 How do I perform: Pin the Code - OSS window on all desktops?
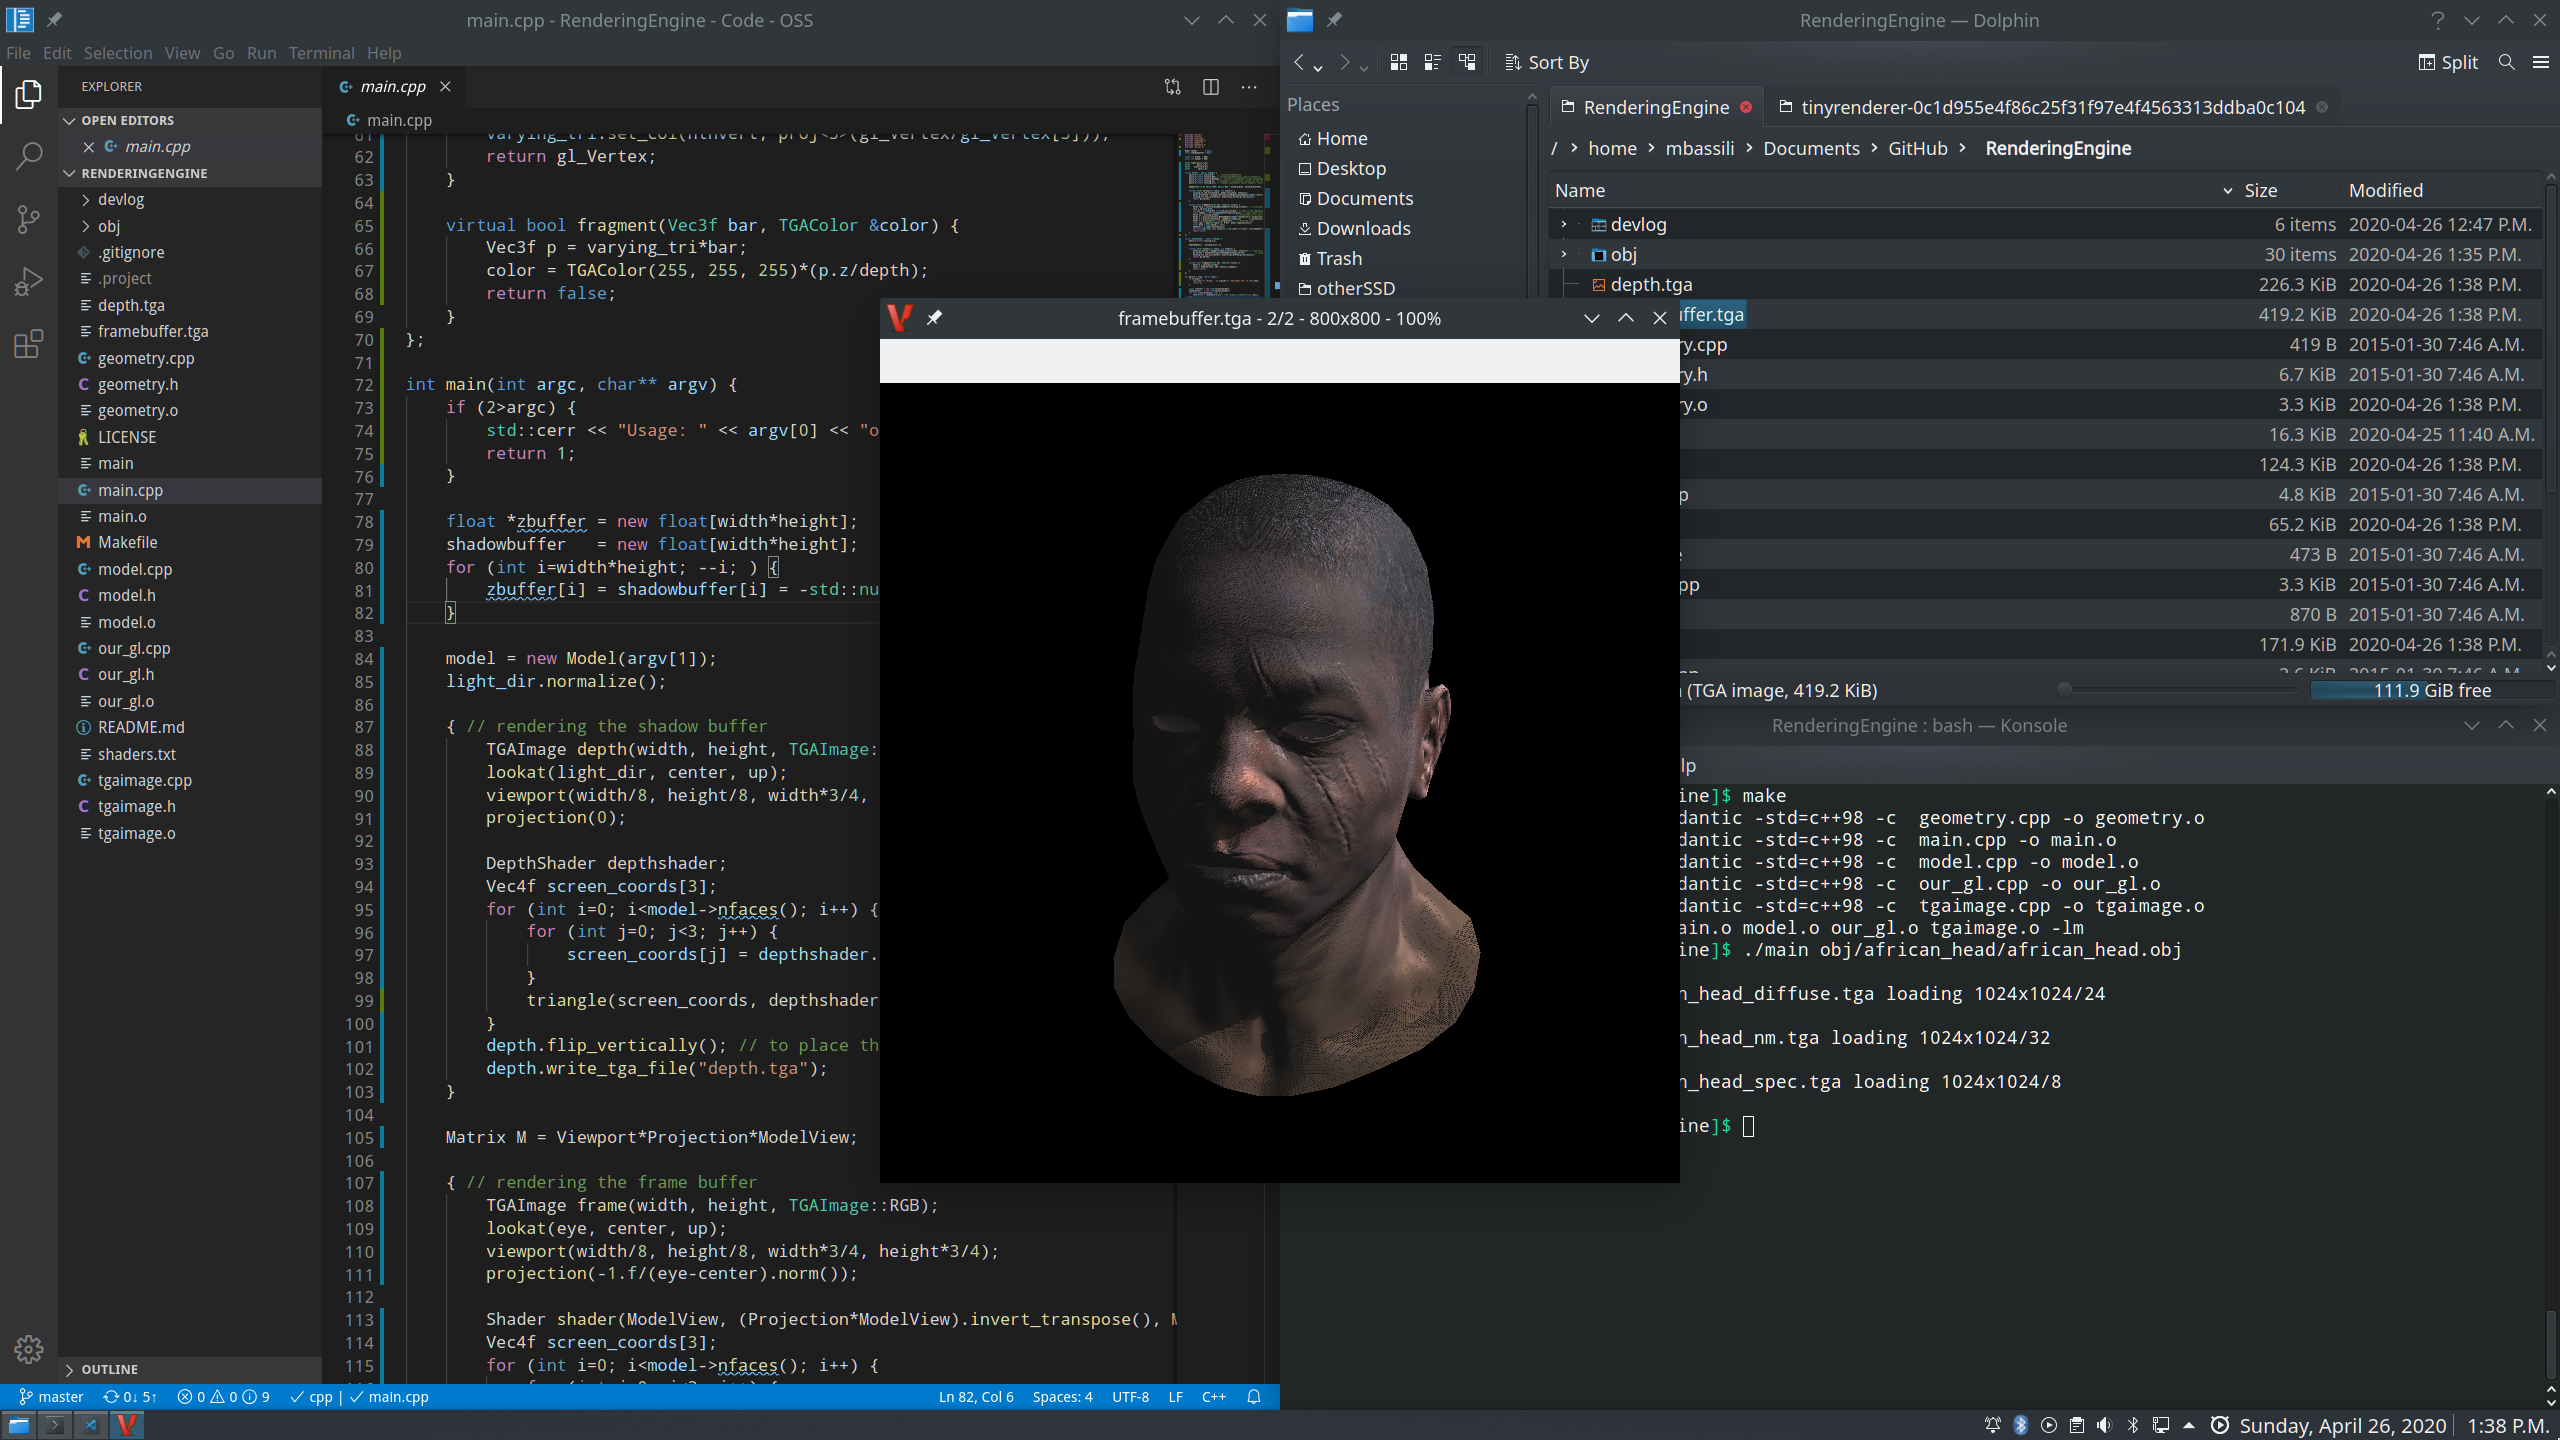pyautogui.click(x=54, y=20)
